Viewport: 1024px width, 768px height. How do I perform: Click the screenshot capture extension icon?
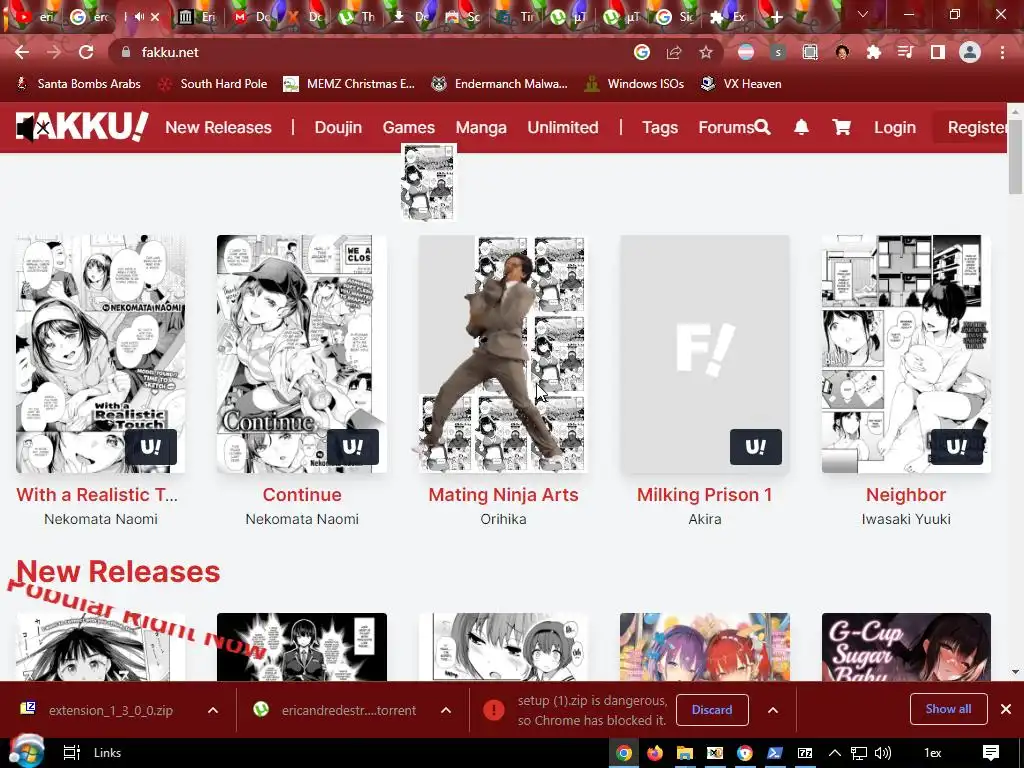click(810, 52)
